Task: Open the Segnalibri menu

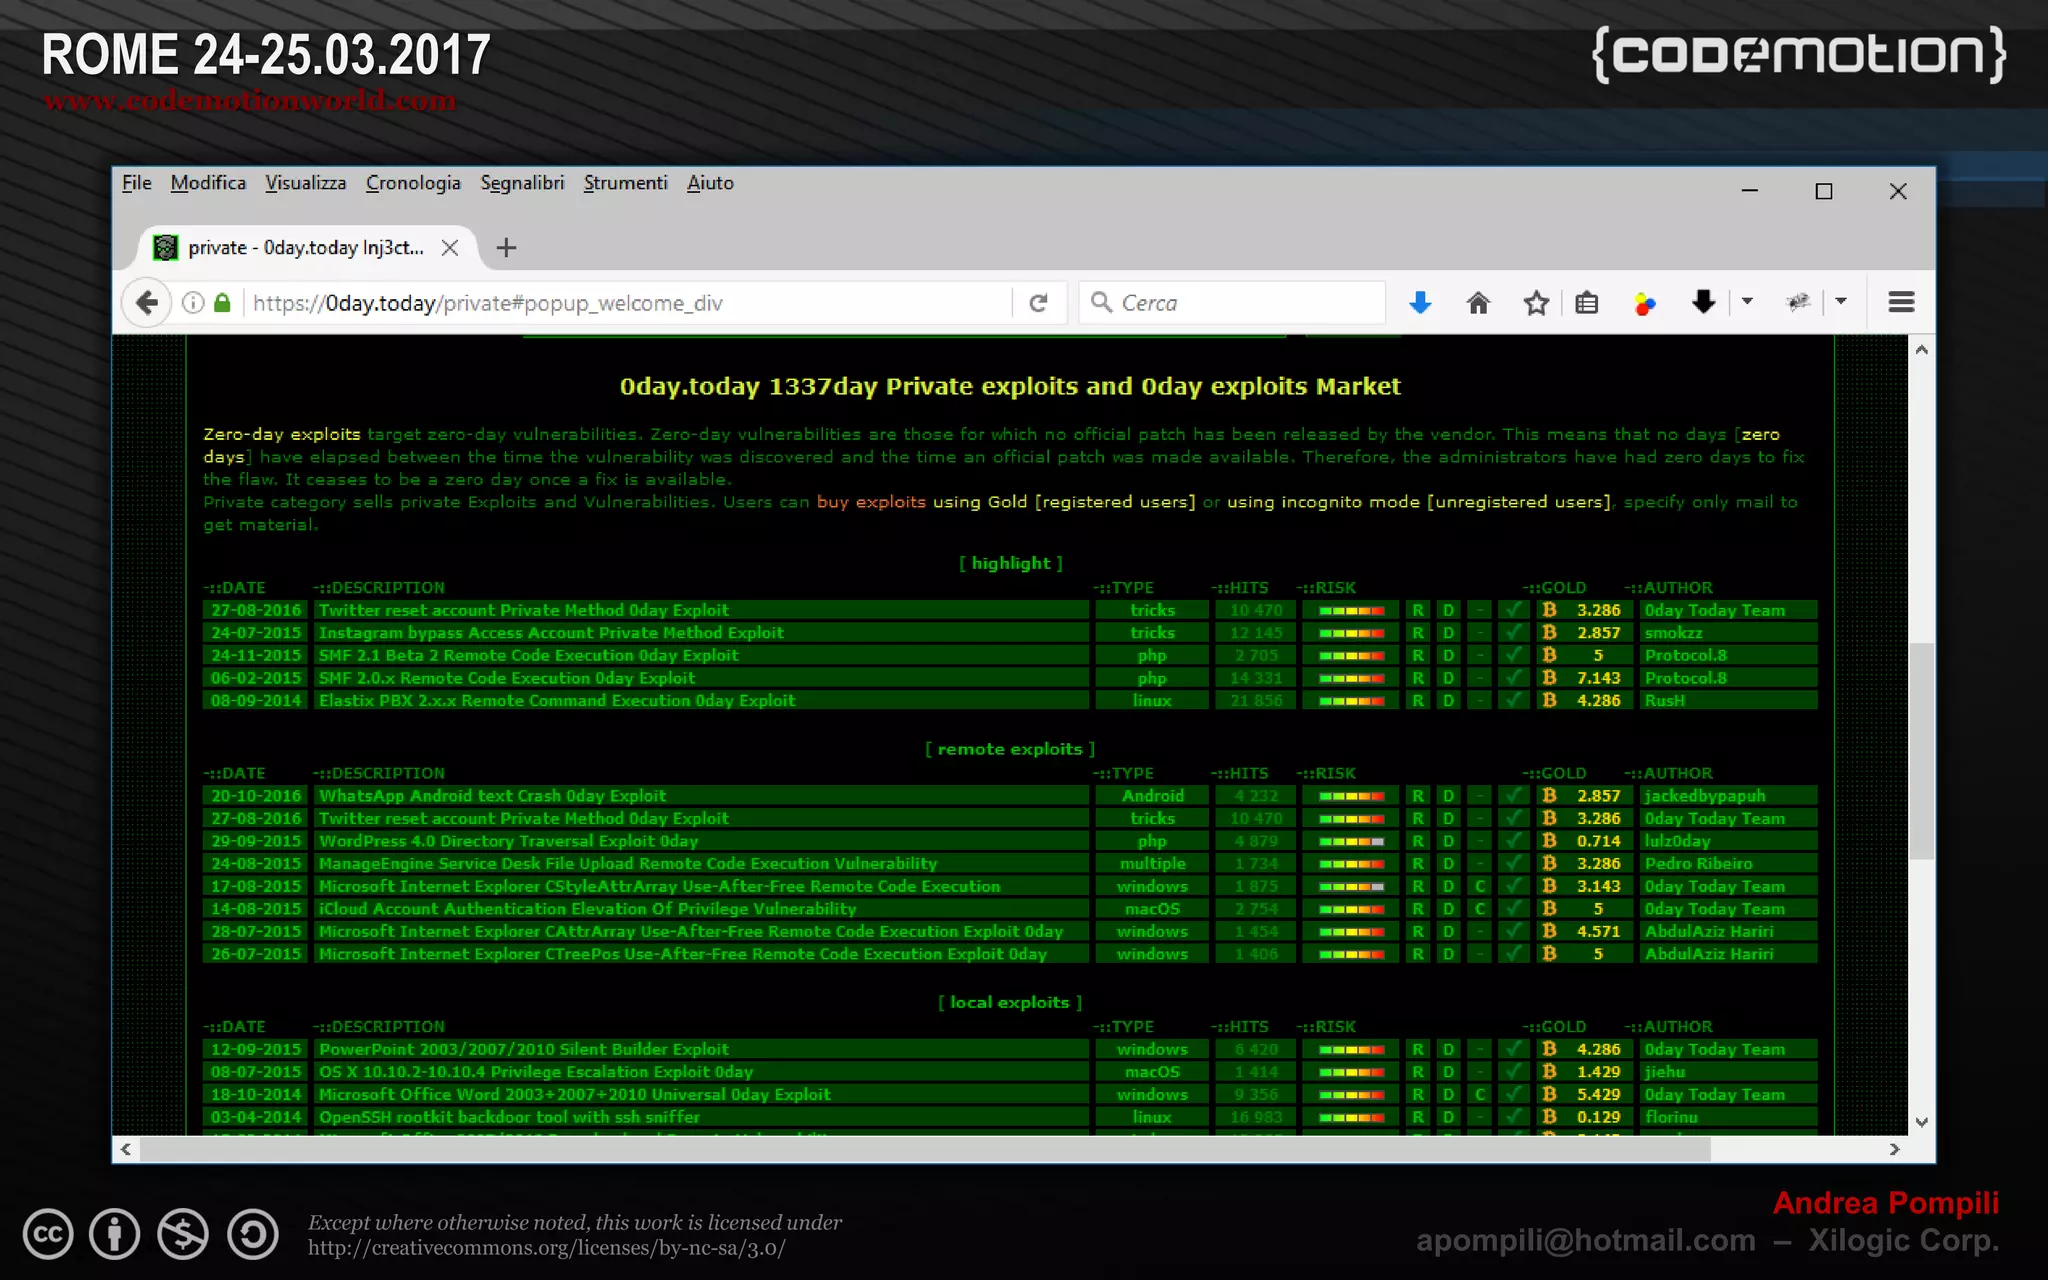Action: (x=522, y=183)
